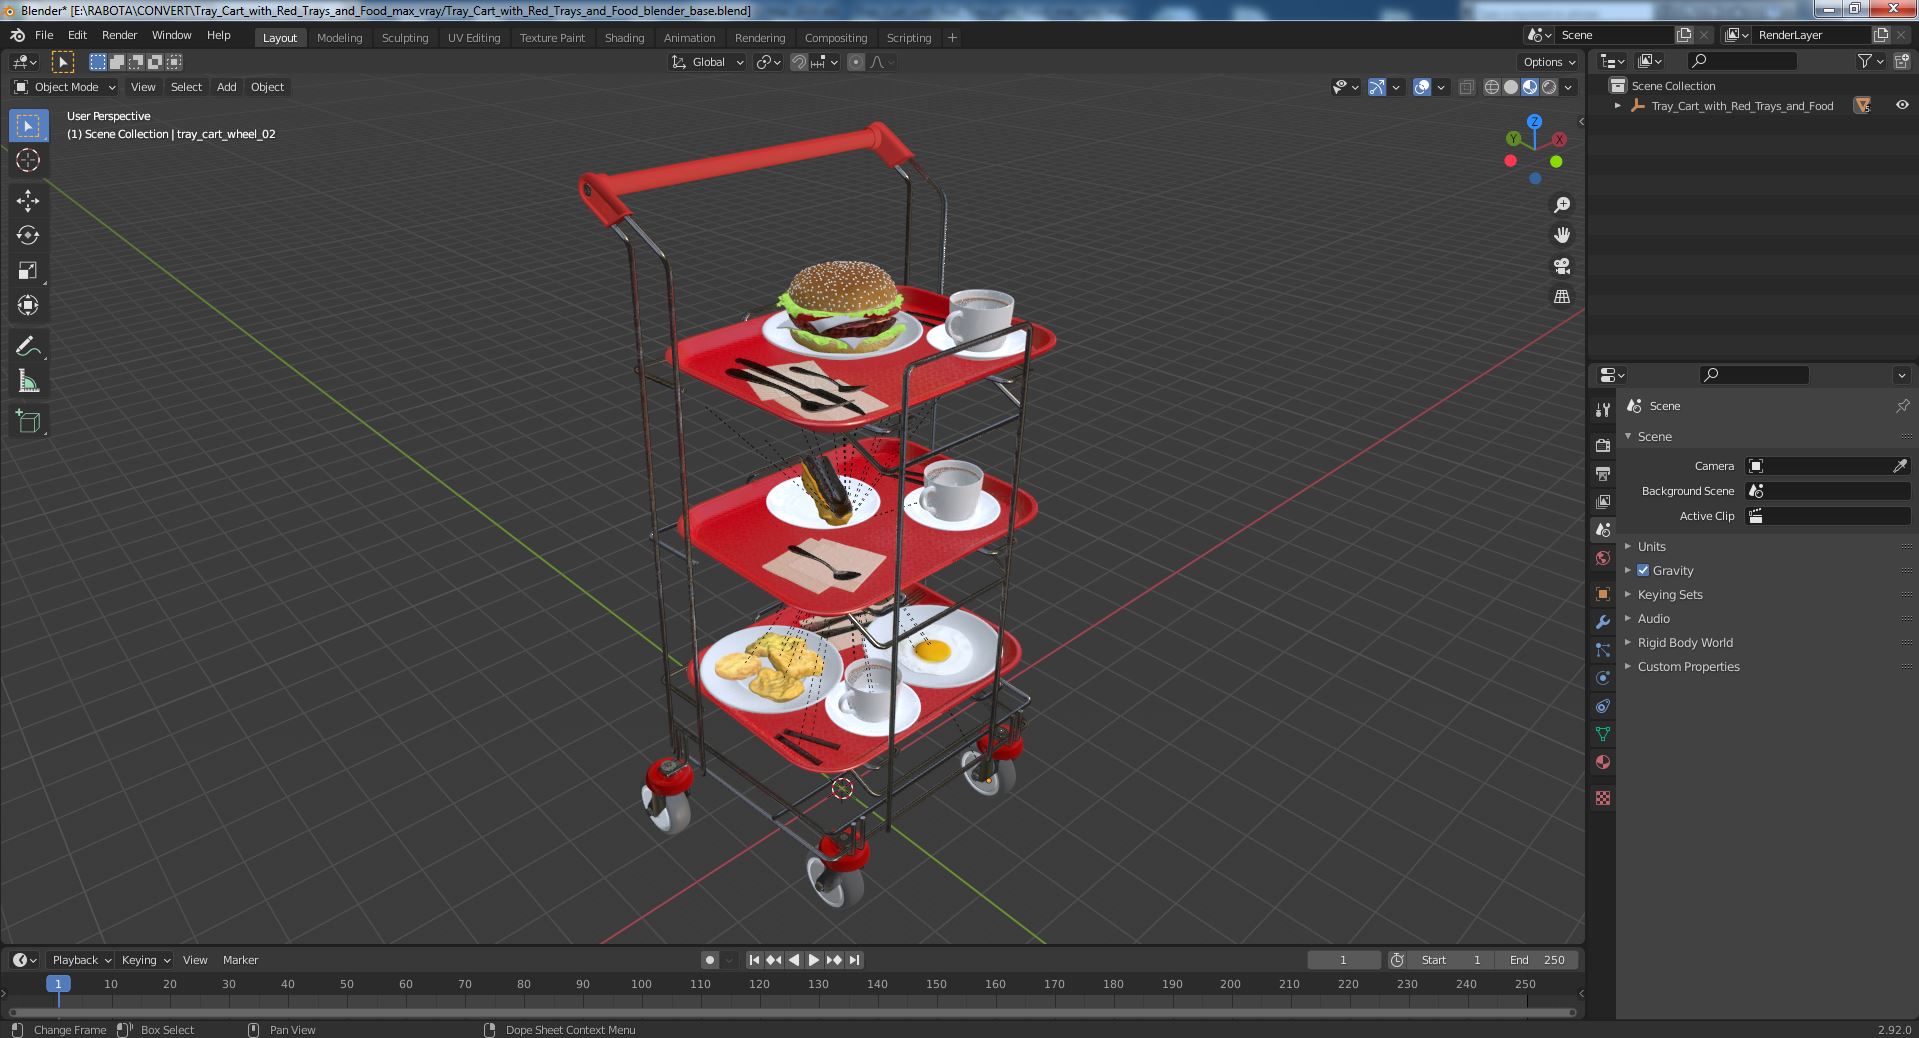This screenshot has height=1038, width=1919.
Task: Open viewport shading options dropdown
Action: click(x=1569, y=87)
